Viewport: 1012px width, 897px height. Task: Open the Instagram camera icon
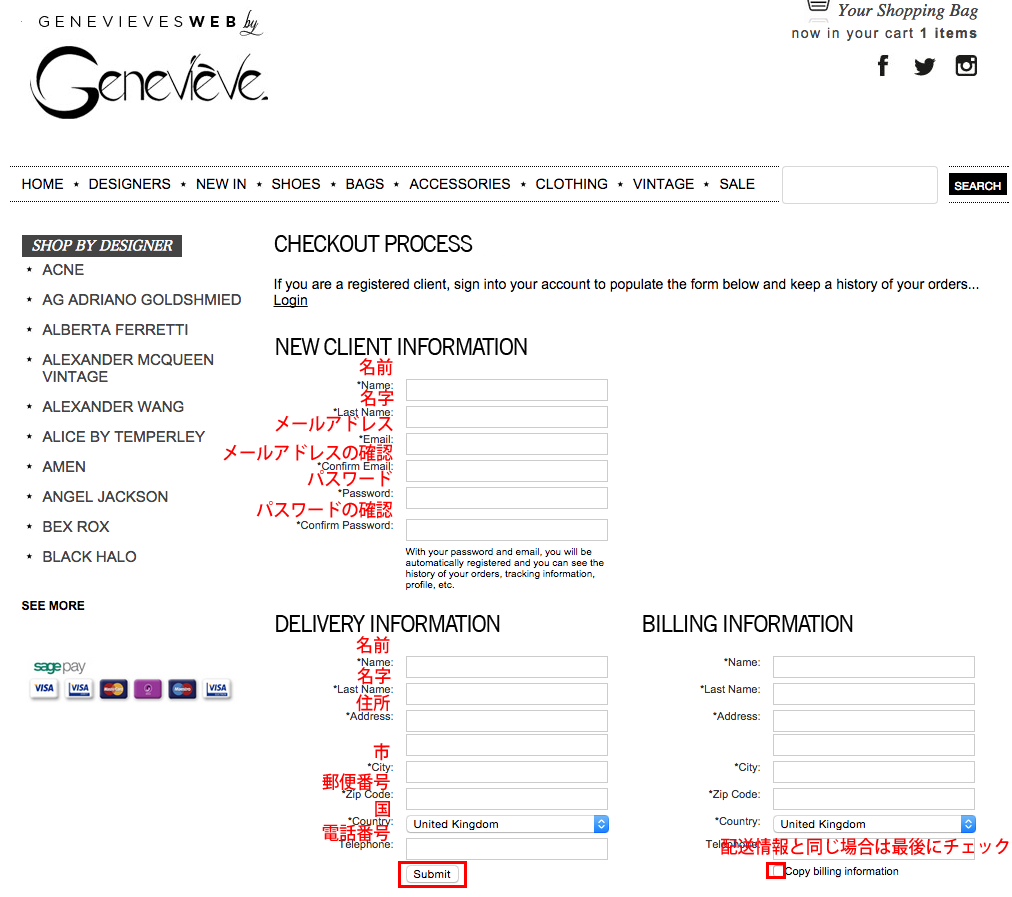pos(966,65)
